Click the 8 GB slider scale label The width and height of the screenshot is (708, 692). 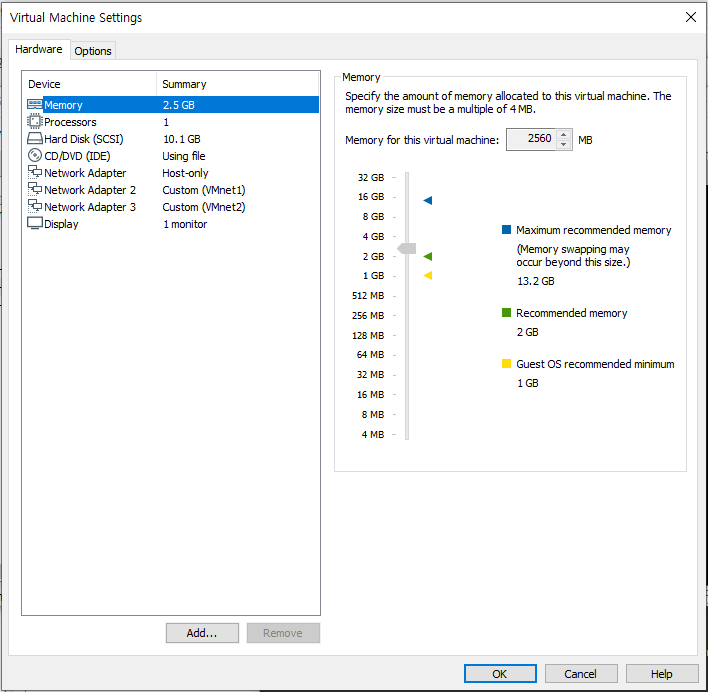pos(373,217)
